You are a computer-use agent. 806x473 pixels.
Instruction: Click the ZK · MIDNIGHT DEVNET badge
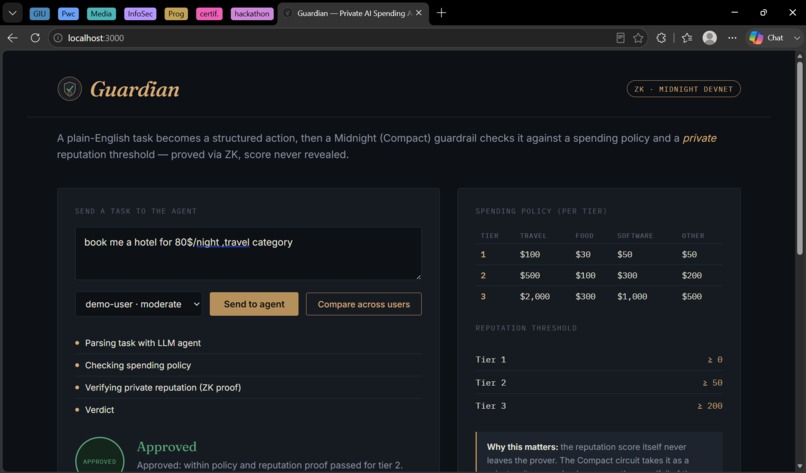(683, 89)
